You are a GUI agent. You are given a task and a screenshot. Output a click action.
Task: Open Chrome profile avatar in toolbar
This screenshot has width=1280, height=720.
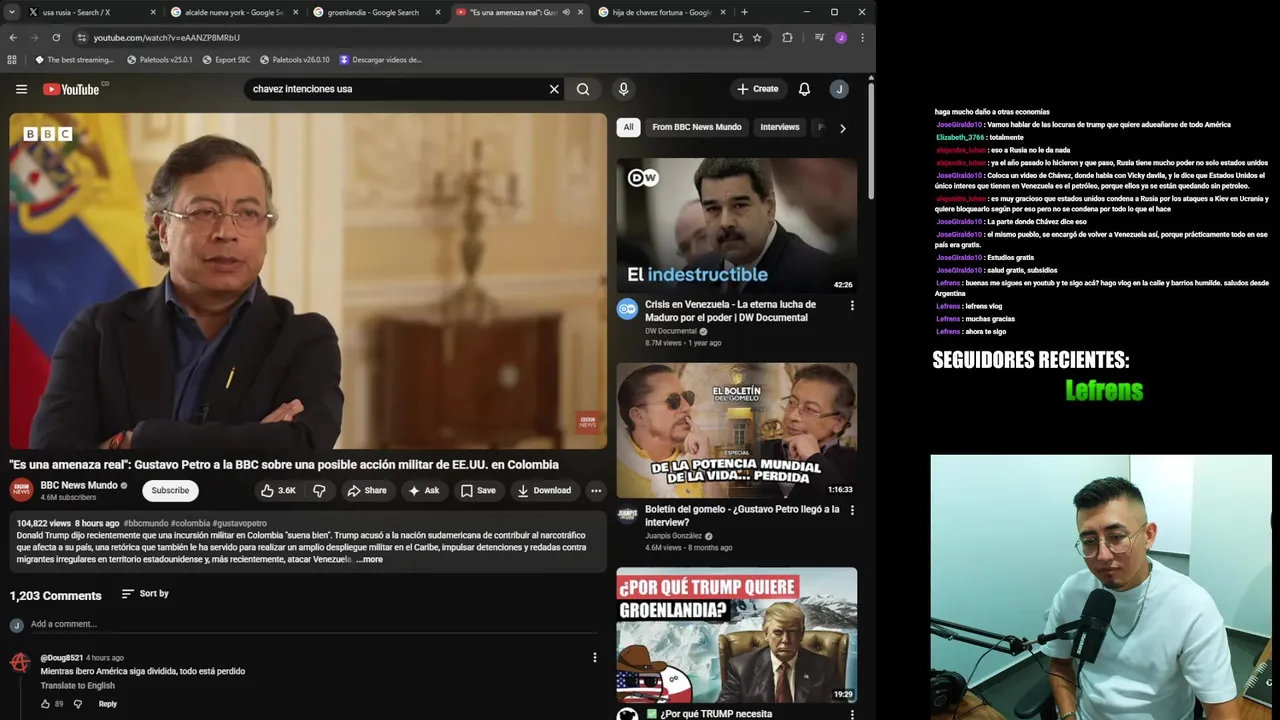[841, 37]
